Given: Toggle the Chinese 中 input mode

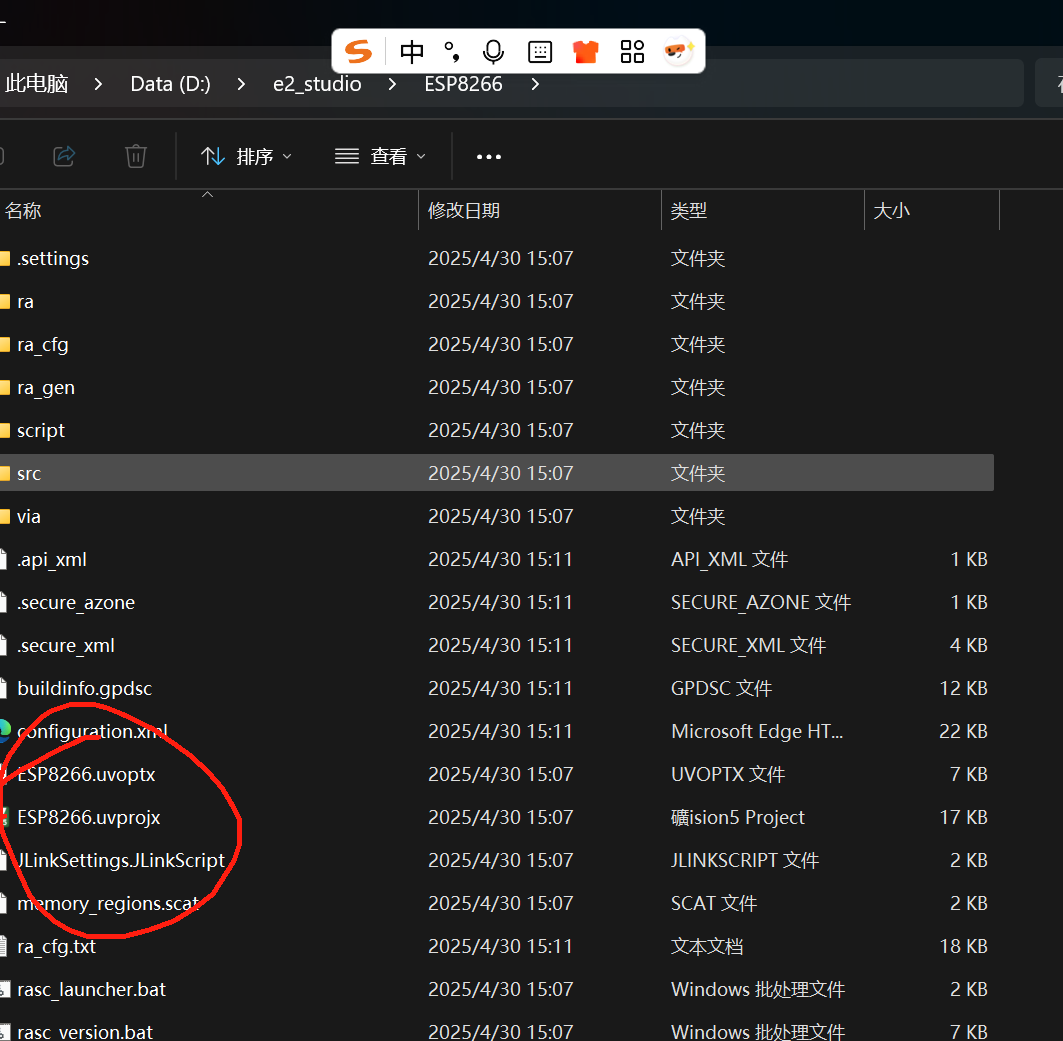Looking at the screenshot, I should [412, 52].
